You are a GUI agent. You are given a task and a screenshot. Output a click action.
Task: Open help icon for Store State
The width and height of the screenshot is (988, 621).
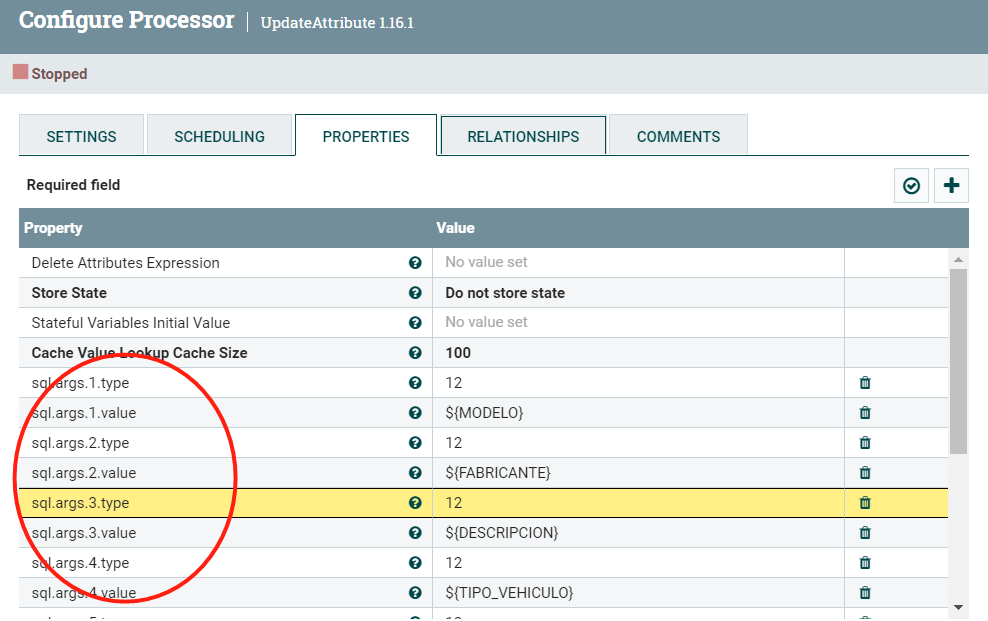pyautogui.click(x=415, y=292)
